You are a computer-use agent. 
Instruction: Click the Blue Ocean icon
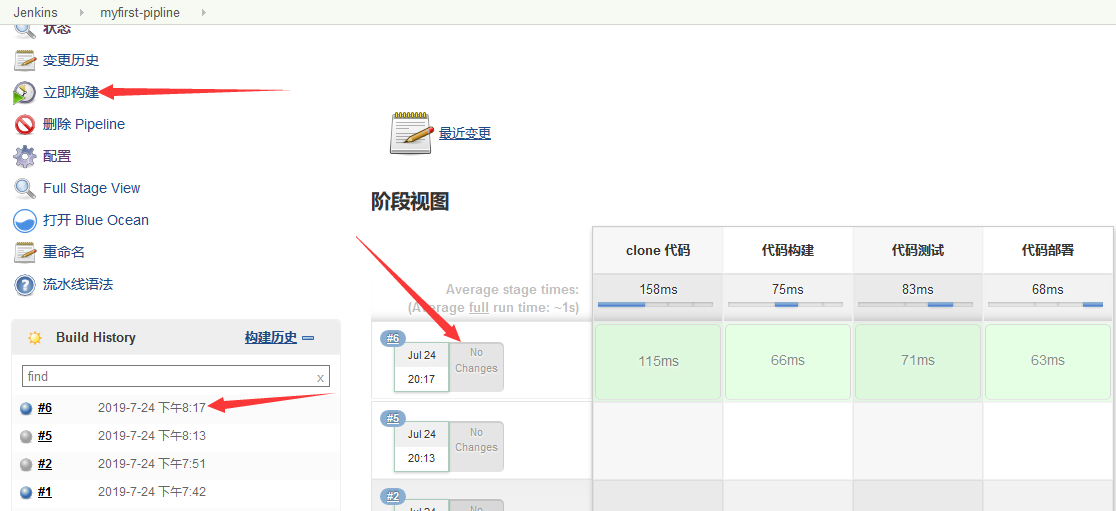click(25, 221)
